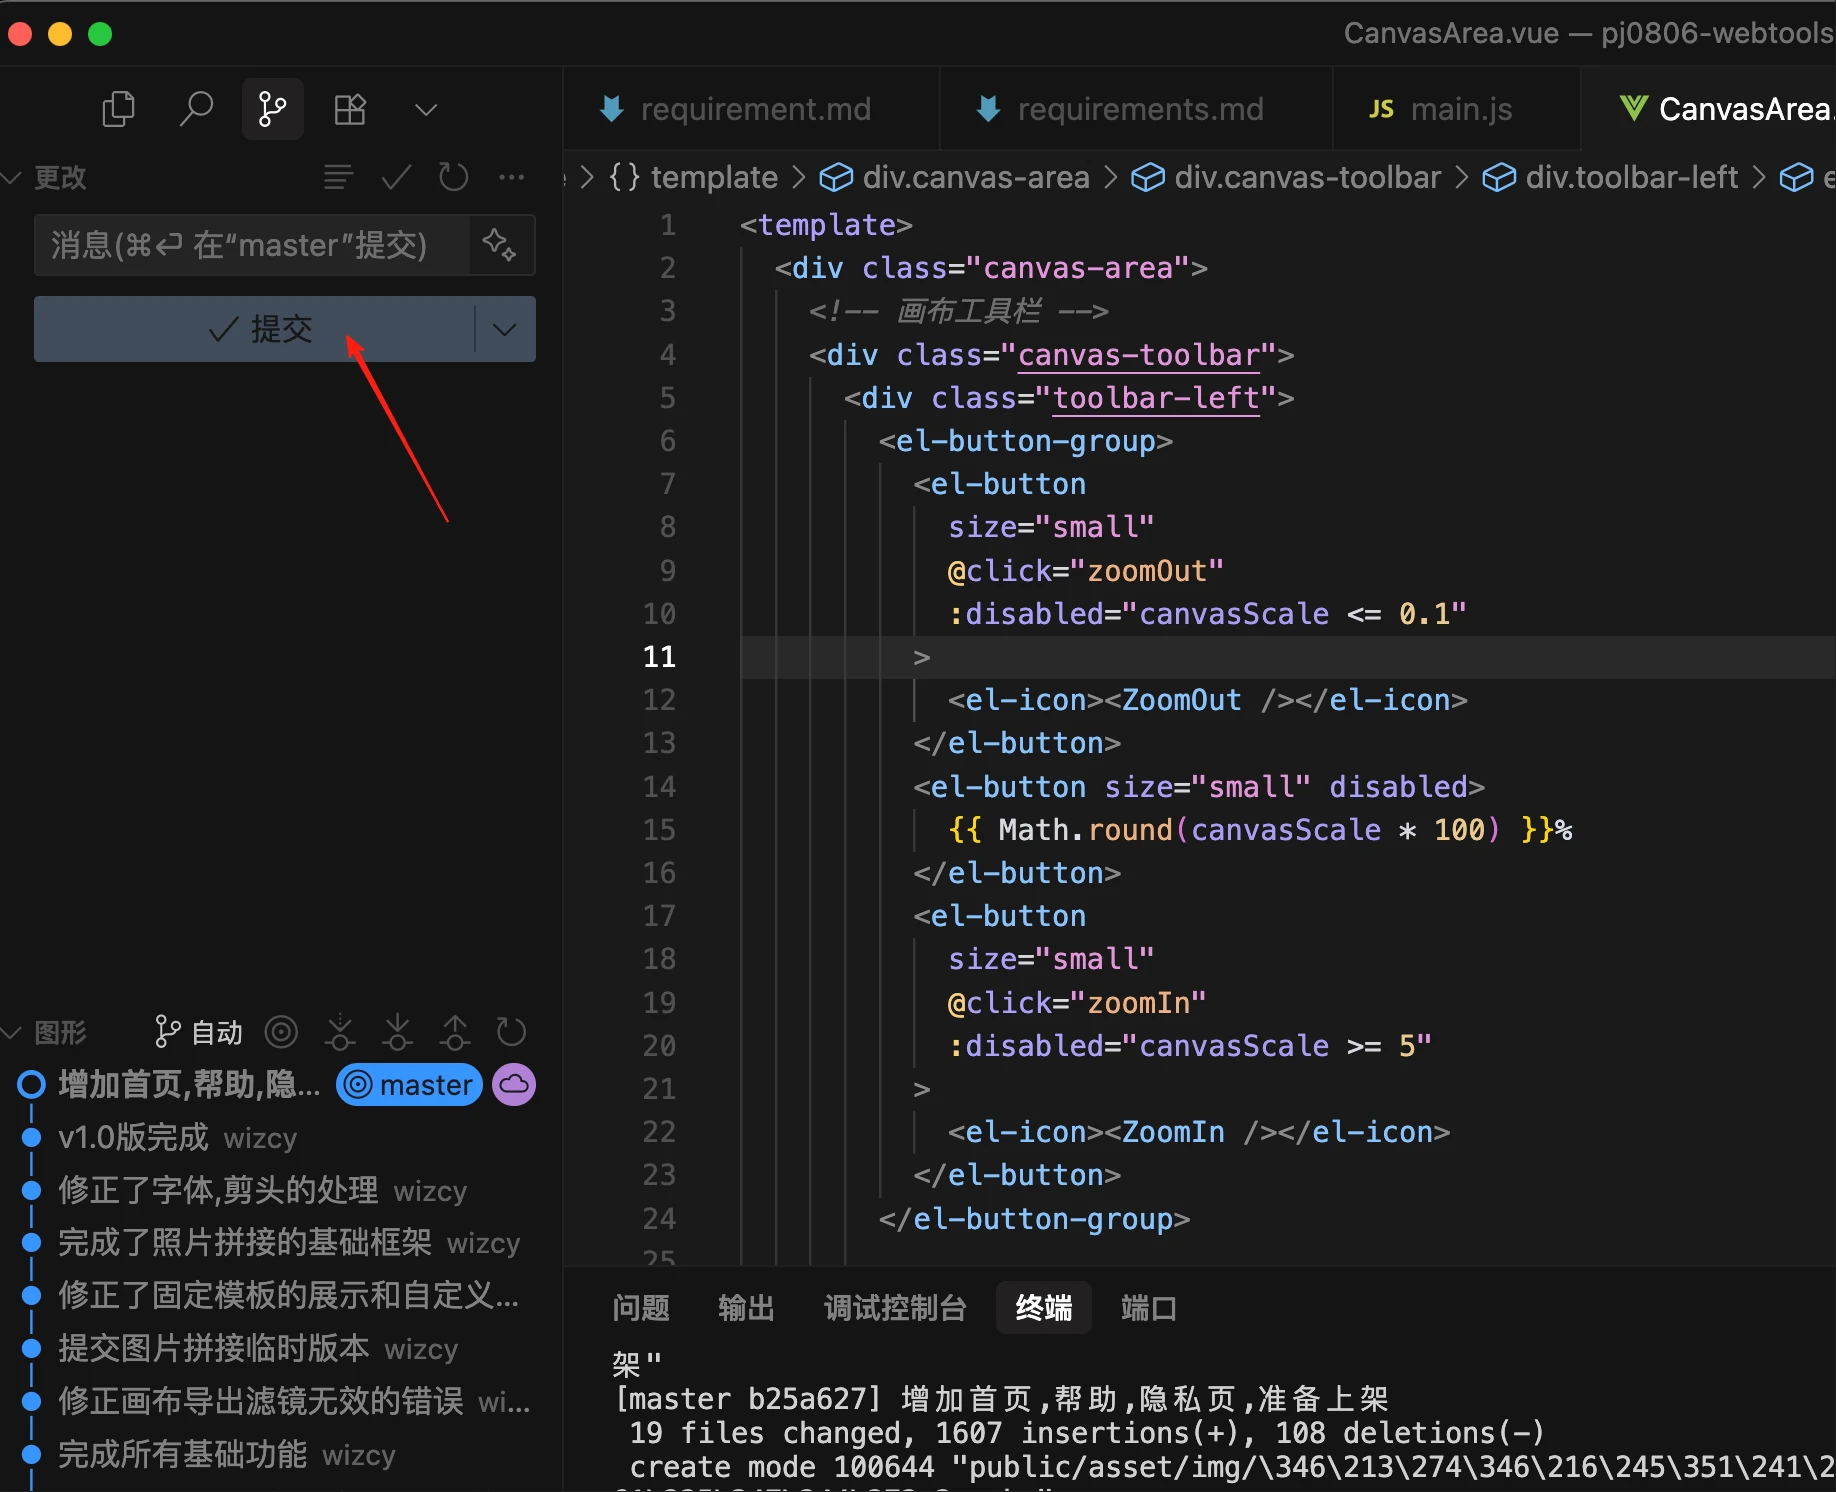The width and height of the screenshot is (1836, 1492).
Task: Click the yellow minimize window button
Action: pyautogui.click(x=60, y=34)
